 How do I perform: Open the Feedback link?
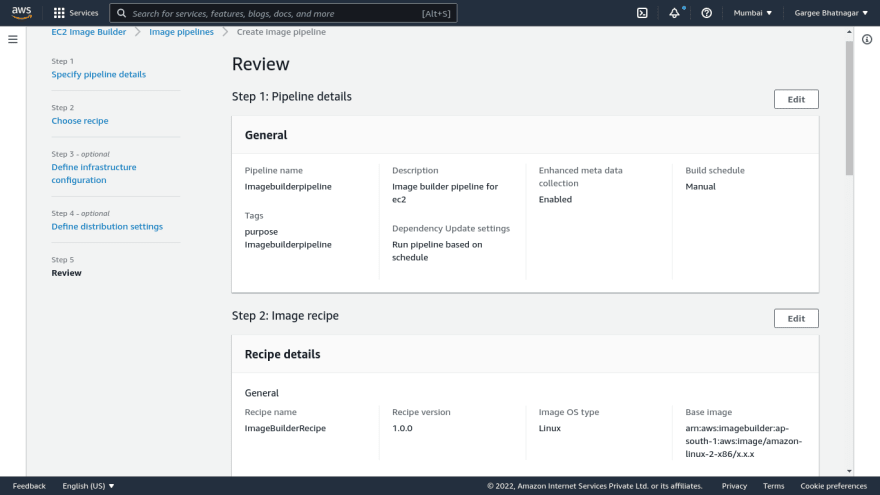point(29,486)
